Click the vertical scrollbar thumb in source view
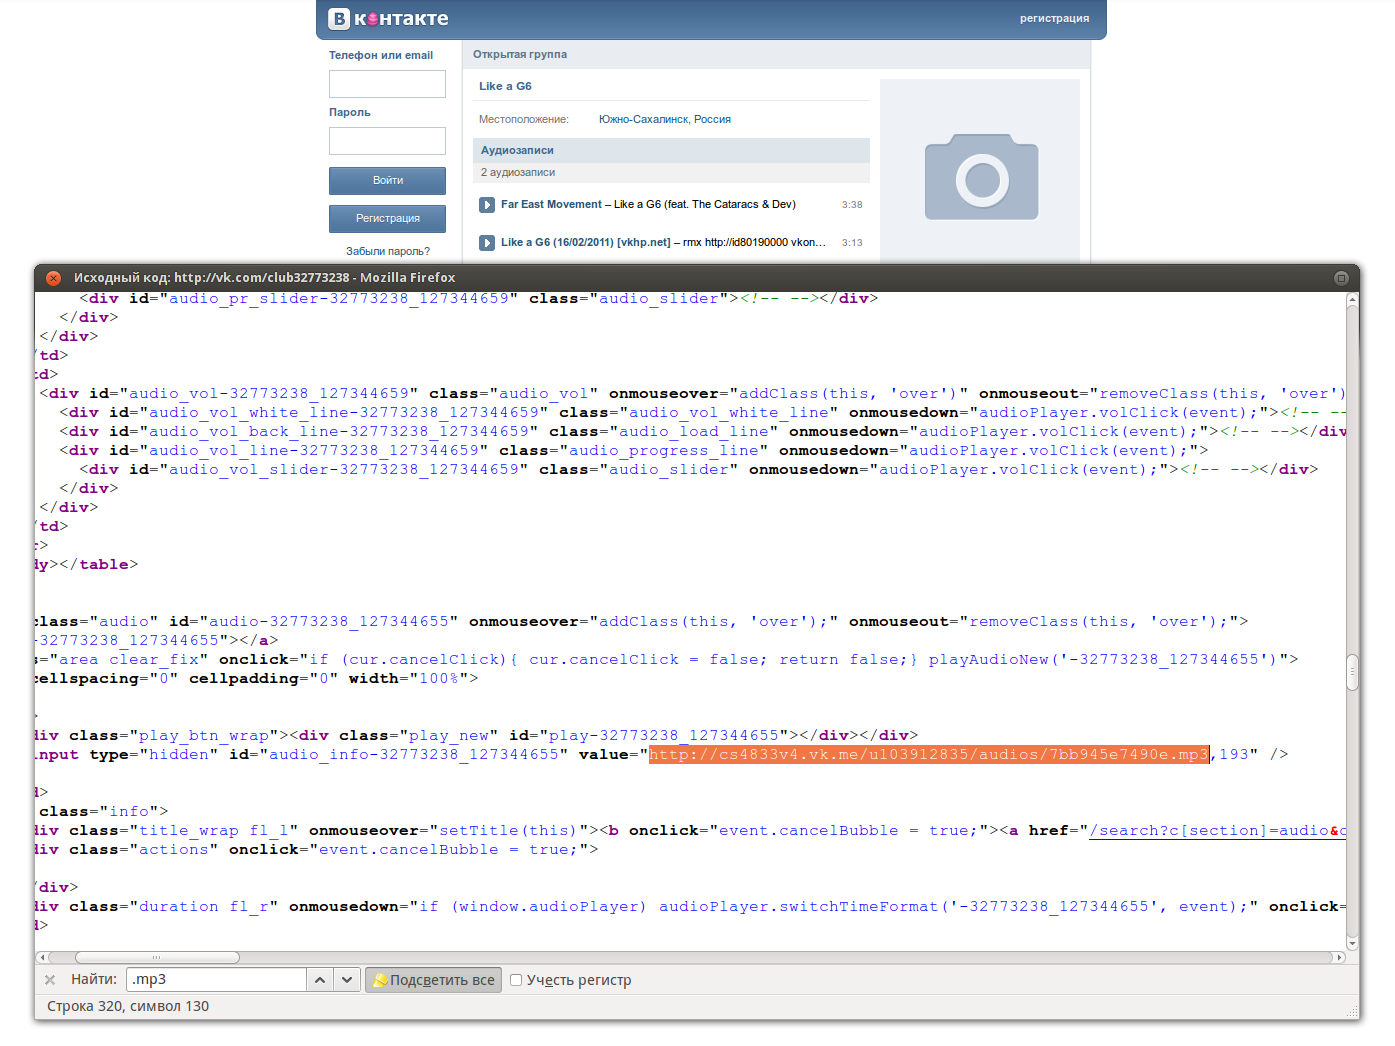 pos(1352,673)
